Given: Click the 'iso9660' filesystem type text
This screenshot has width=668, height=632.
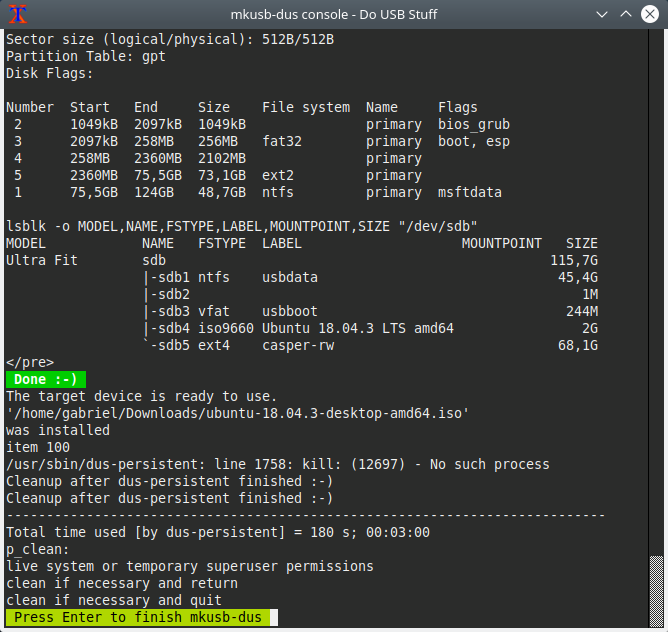Looking at the screenshot, I should (226, 328).
